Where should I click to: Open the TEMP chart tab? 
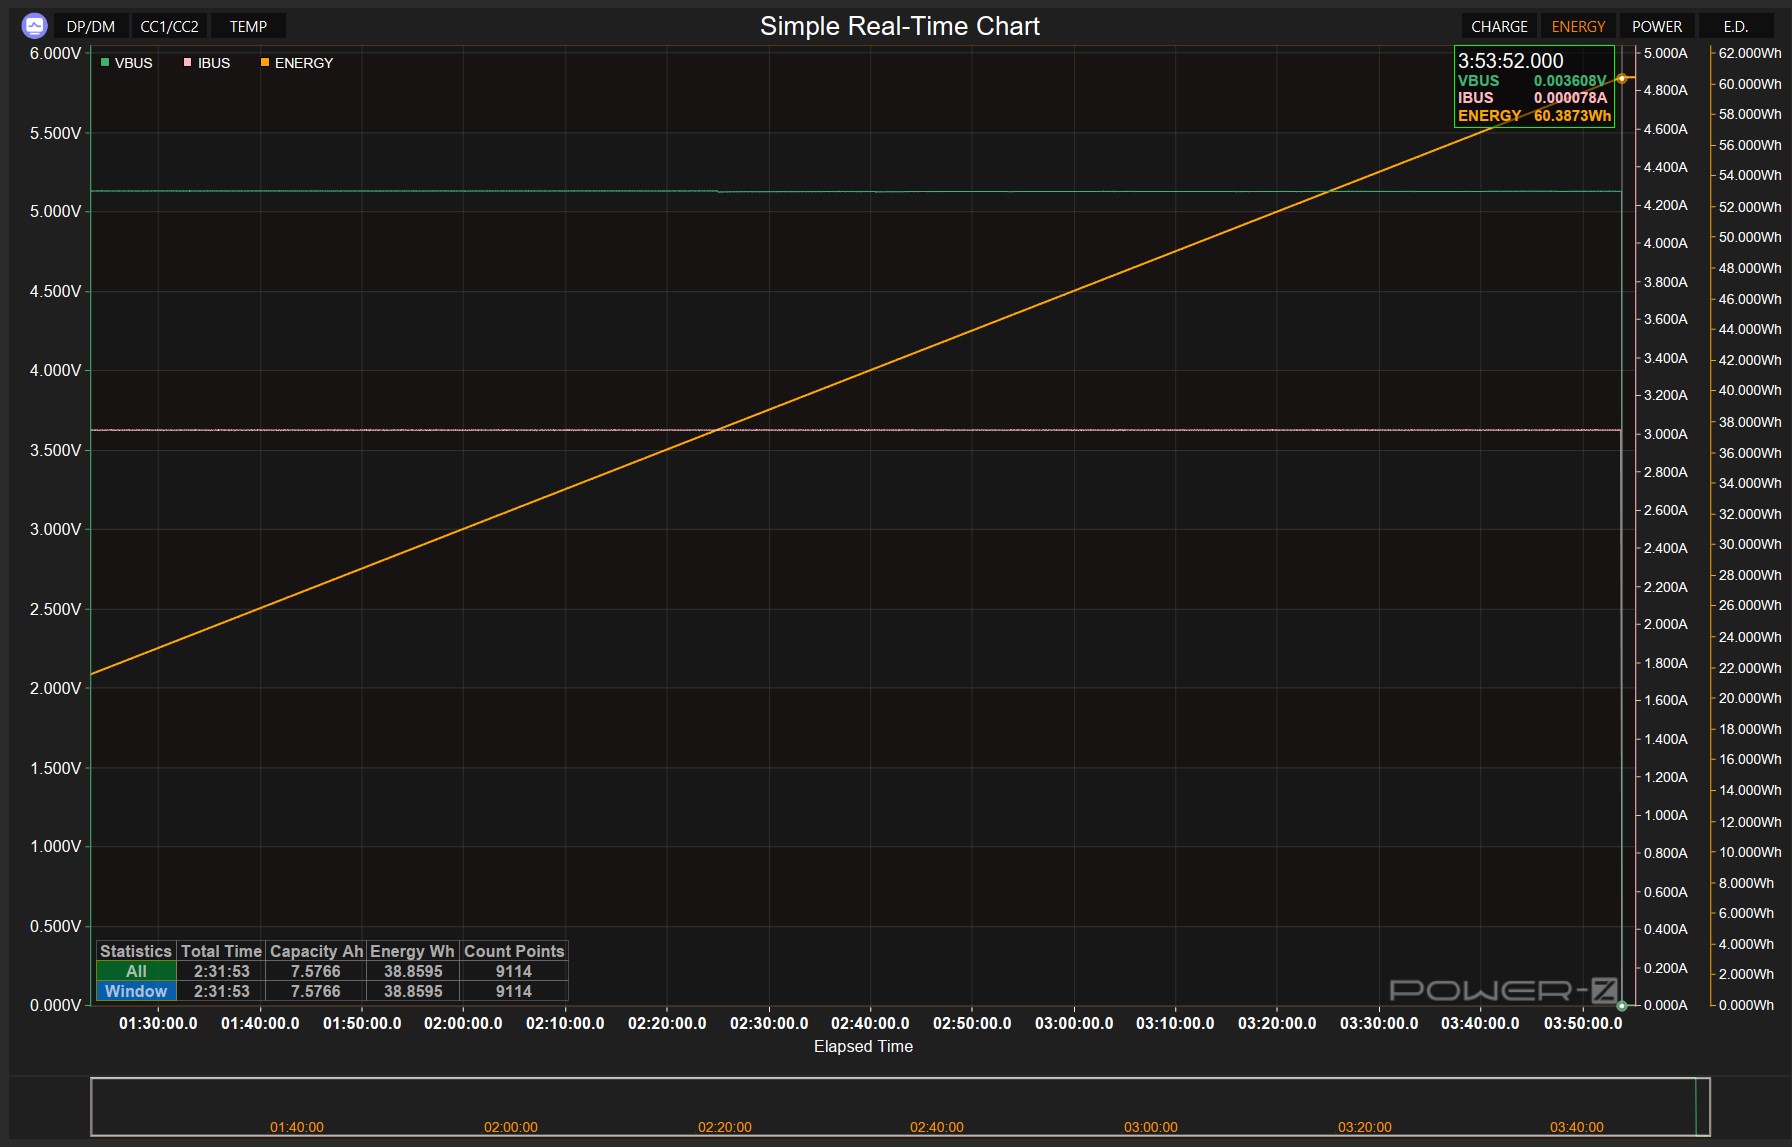click(248, 26)
